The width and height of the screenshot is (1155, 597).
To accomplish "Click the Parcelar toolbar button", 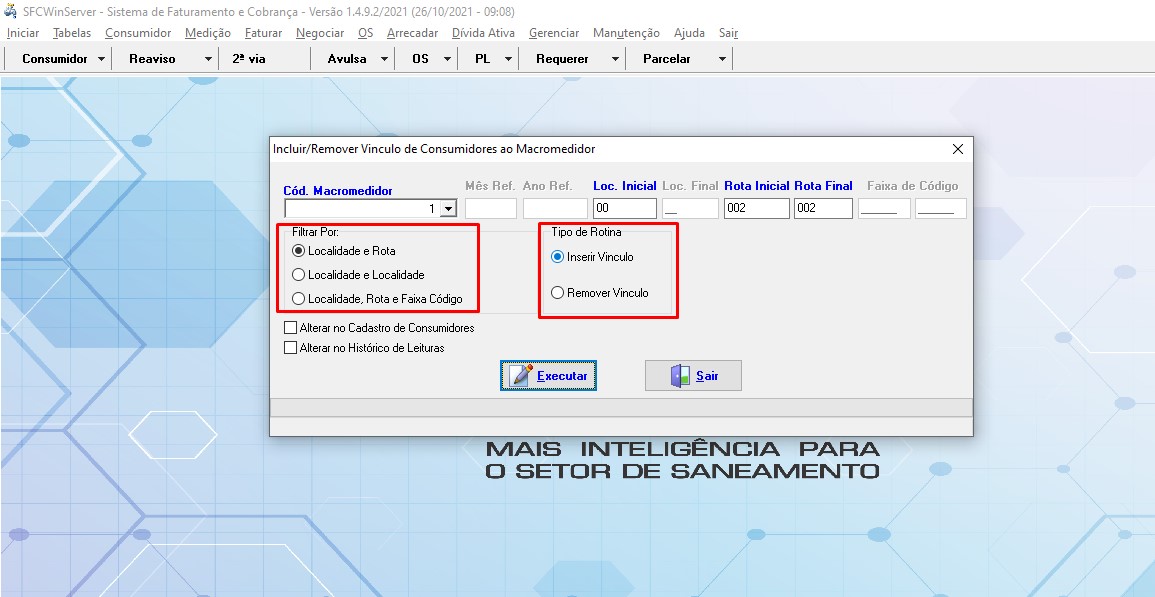I will coord(666,58).
